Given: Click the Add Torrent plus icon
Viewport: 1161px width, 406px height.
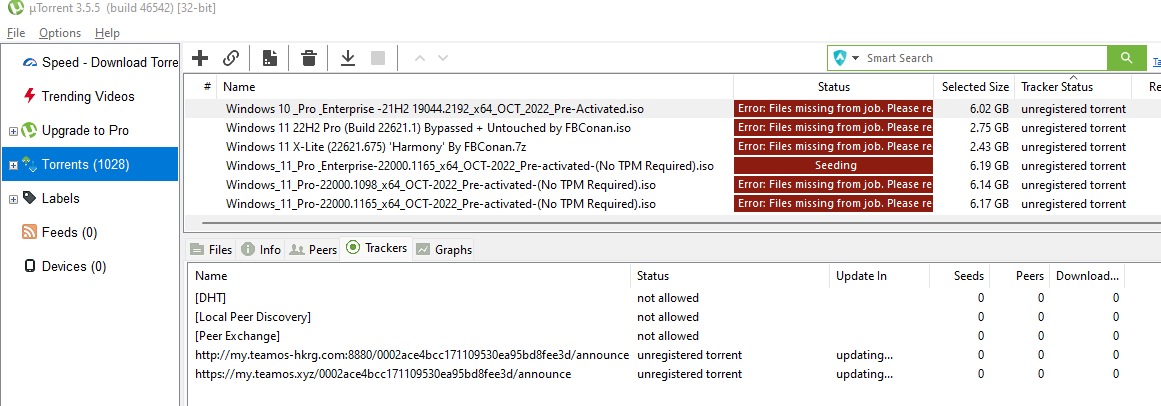Looking at the screenshot, I should pyautogui.click(x=200, y=58).
